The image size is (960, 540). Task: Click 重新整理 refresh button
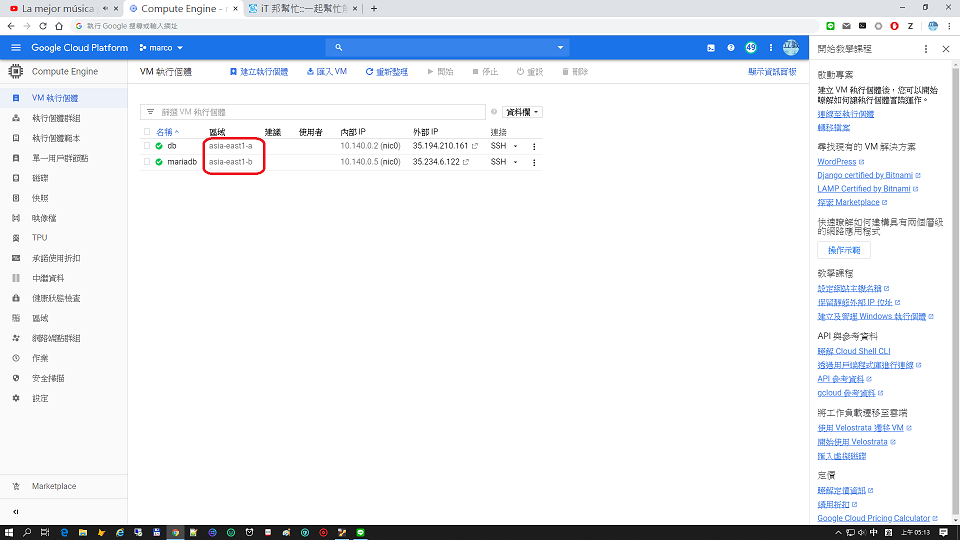(387, 72)
